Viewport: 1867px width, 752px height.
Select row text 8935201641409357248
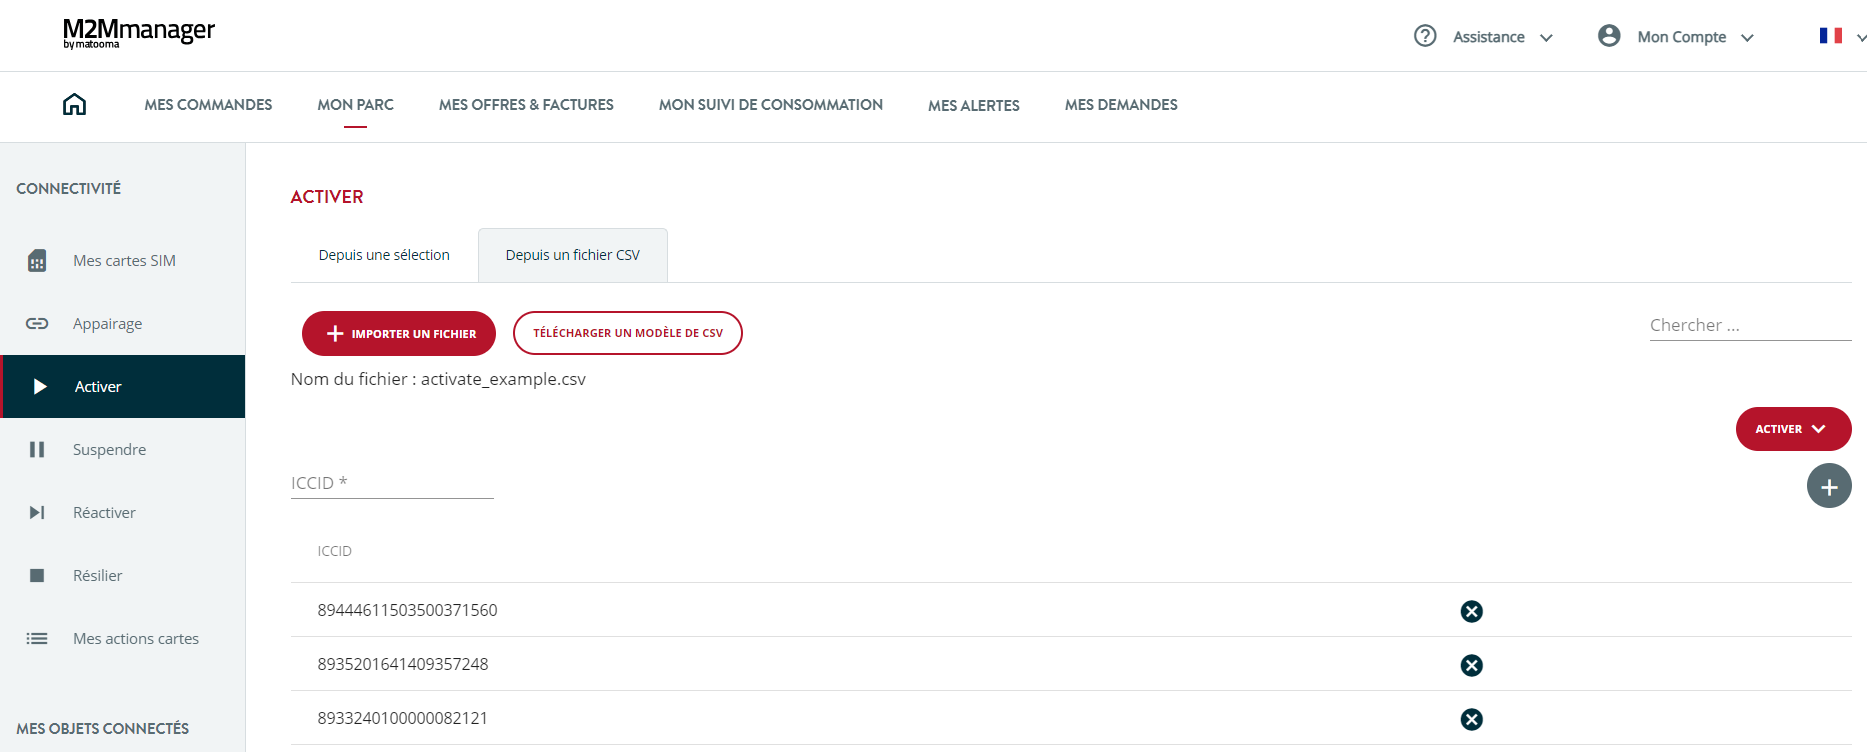click(x=403, y=664)
